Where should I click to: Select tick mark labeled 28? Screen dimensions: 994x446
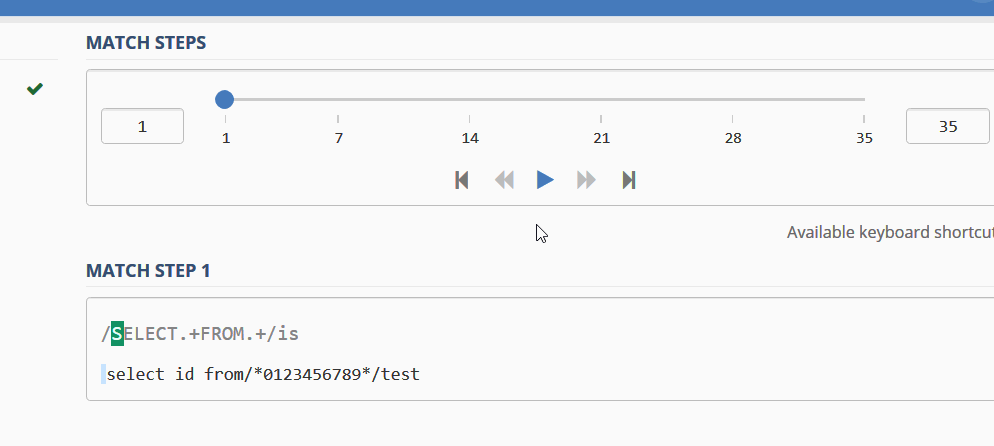point(733,137)
